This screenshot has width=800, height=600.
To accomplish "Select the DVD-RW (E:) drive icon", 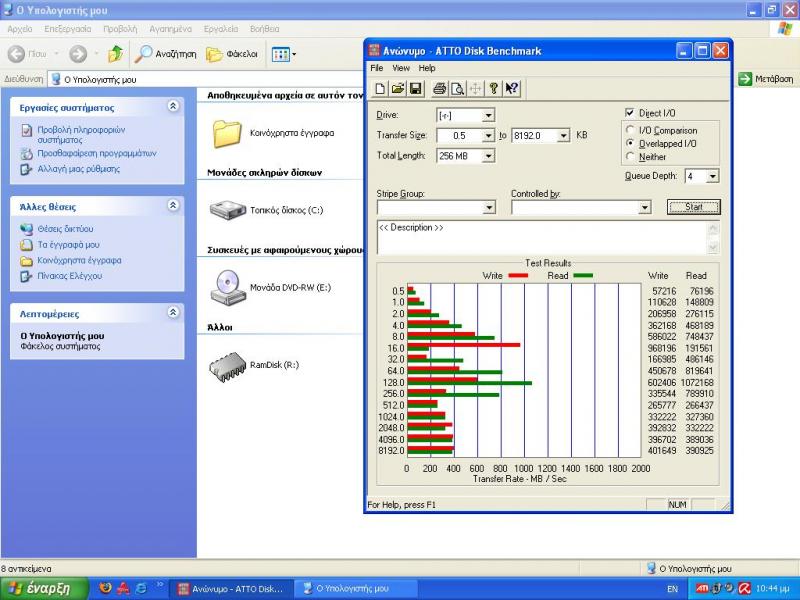I will (228, 288).
